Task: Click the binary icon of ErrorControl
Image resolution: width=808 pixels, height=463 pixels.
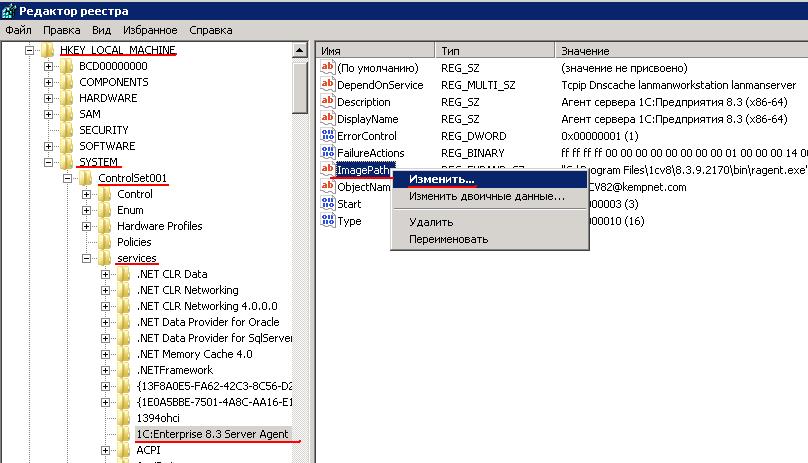Action: (327, 136)
